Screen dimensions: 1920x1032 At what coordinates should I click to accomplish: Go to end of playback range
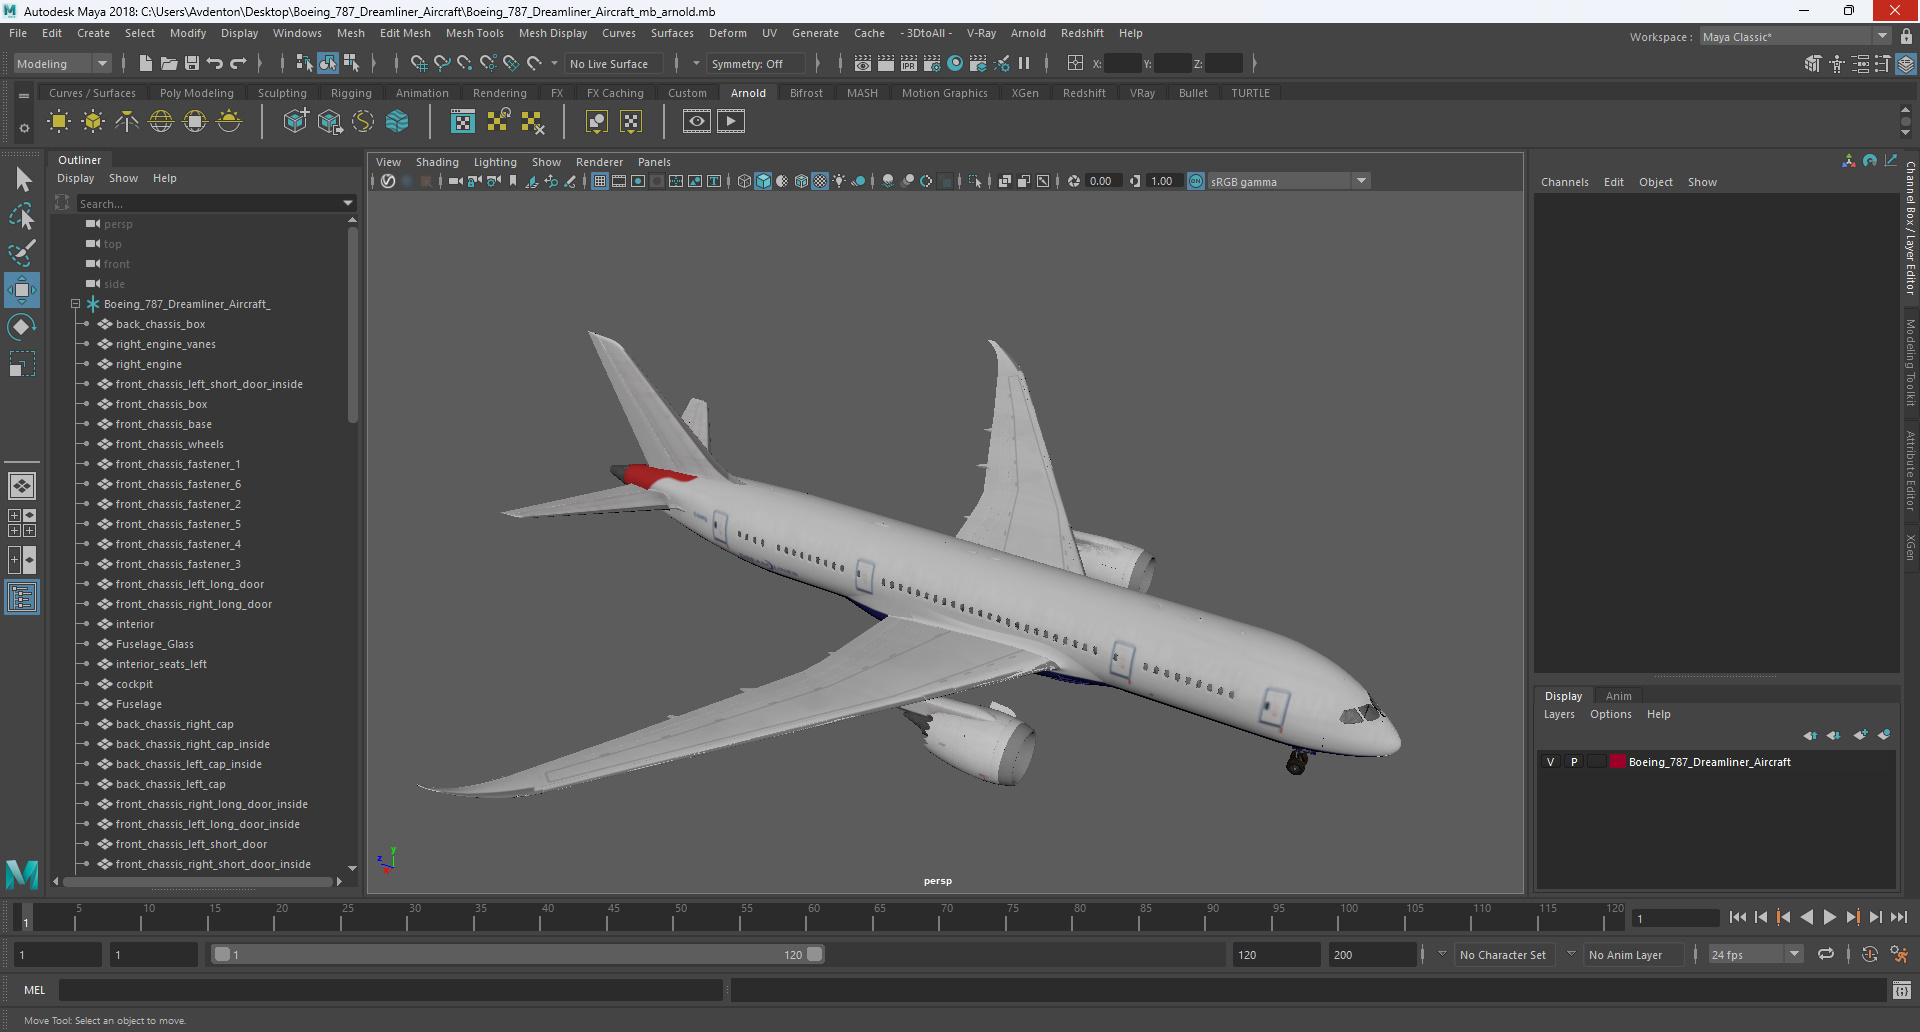click(1899, 917)
